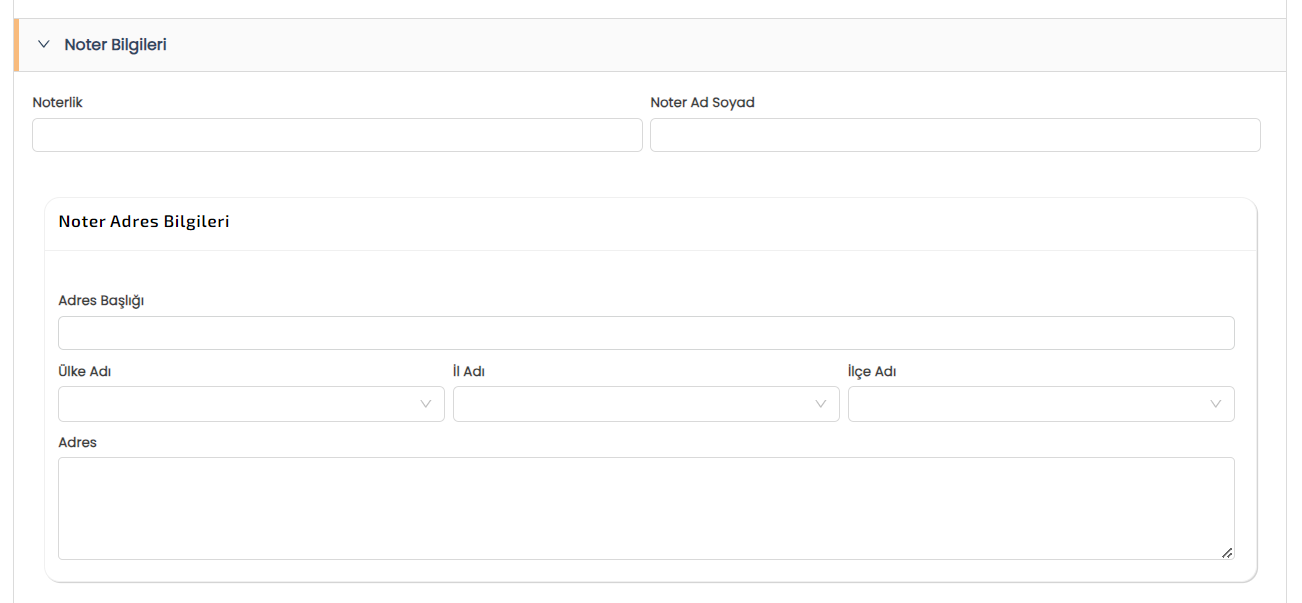Click the İl Adı dropdown arrow icon

[x=821, y=404]
